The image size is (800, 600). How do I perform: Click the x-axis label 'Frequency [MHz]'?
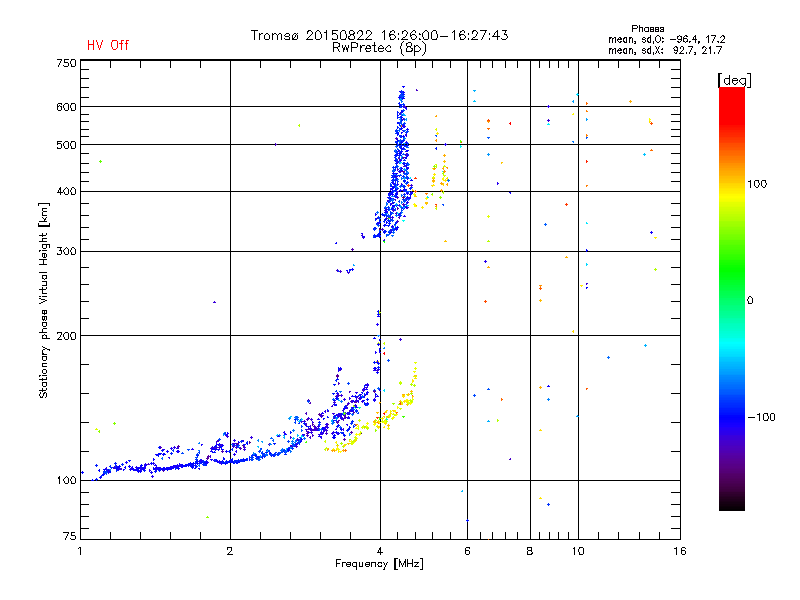[379, 564]
